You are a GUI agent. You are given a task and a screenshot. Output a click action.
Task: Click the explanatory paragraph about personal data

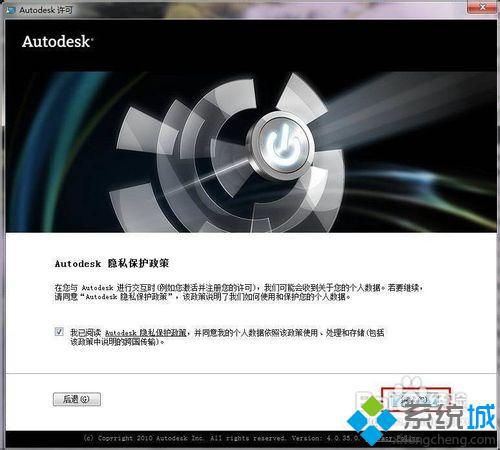click(x=239, y=292)
